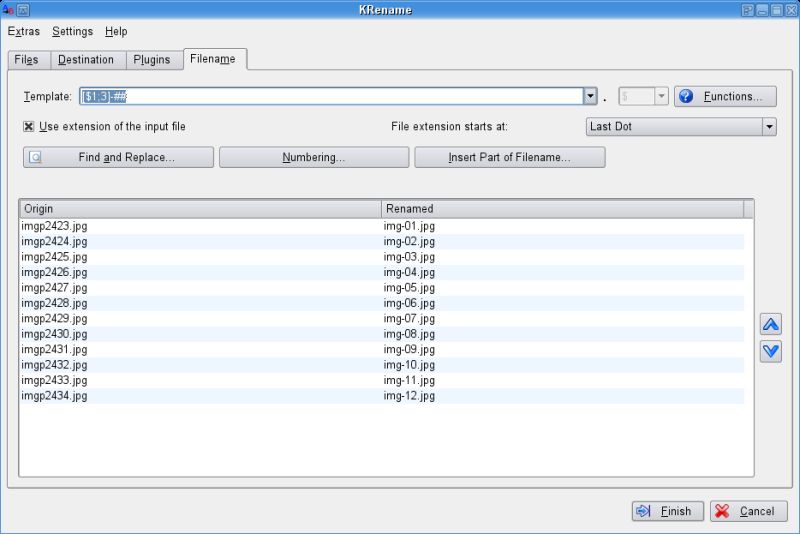Switch to the Destination tab
The image size is (800, 534).
(88, 60)
